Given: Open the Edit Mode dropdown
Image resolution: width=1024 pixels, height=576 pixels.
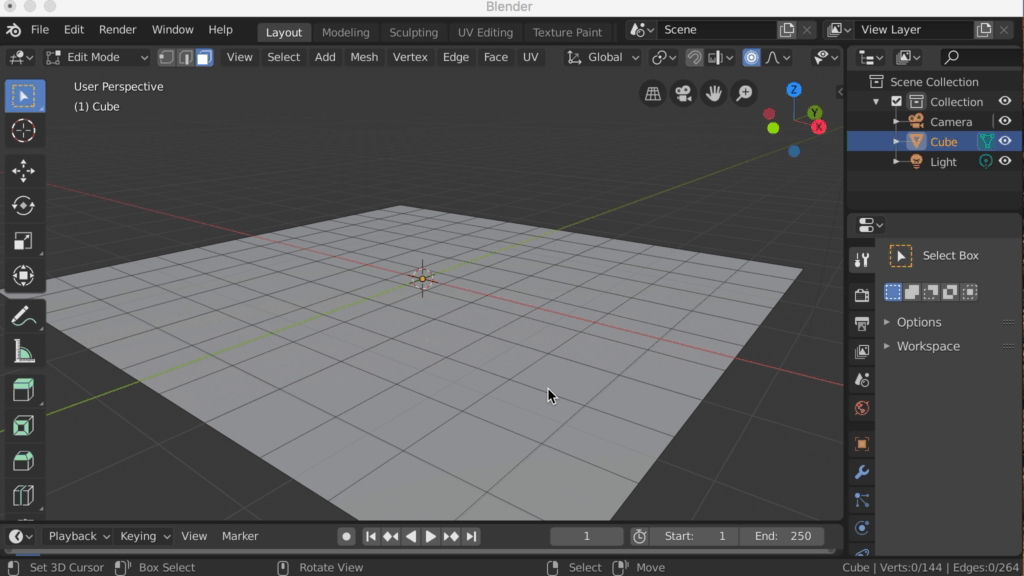Looking at the screenshot, I should click(97, 57).
